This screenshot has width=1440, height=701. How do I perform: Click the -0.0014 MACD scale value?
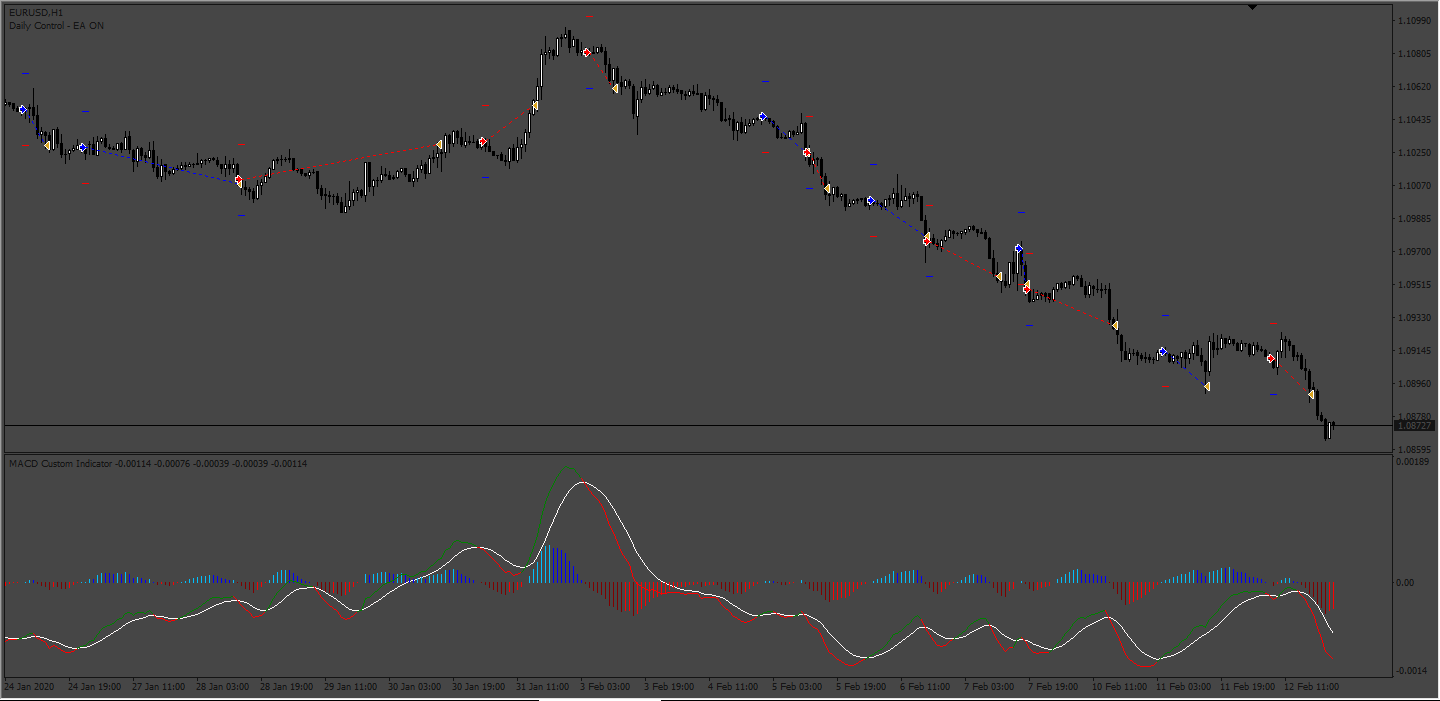(x=1412, y=670)
